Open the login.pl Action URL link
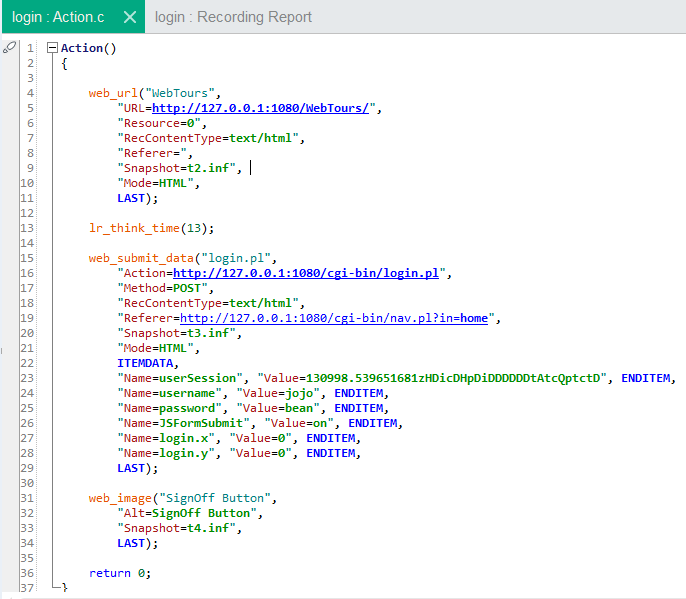 pyautogui.click(x=306, y=273)
